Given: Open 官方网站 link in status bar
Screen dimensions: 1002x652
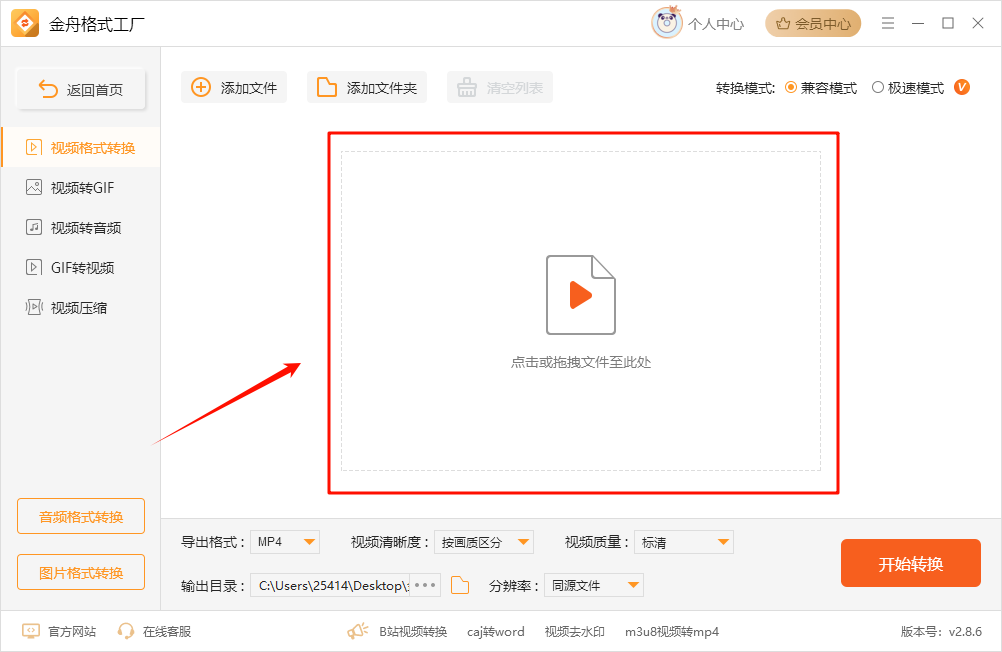Looking at the screenshot, I should click(59, 632).
